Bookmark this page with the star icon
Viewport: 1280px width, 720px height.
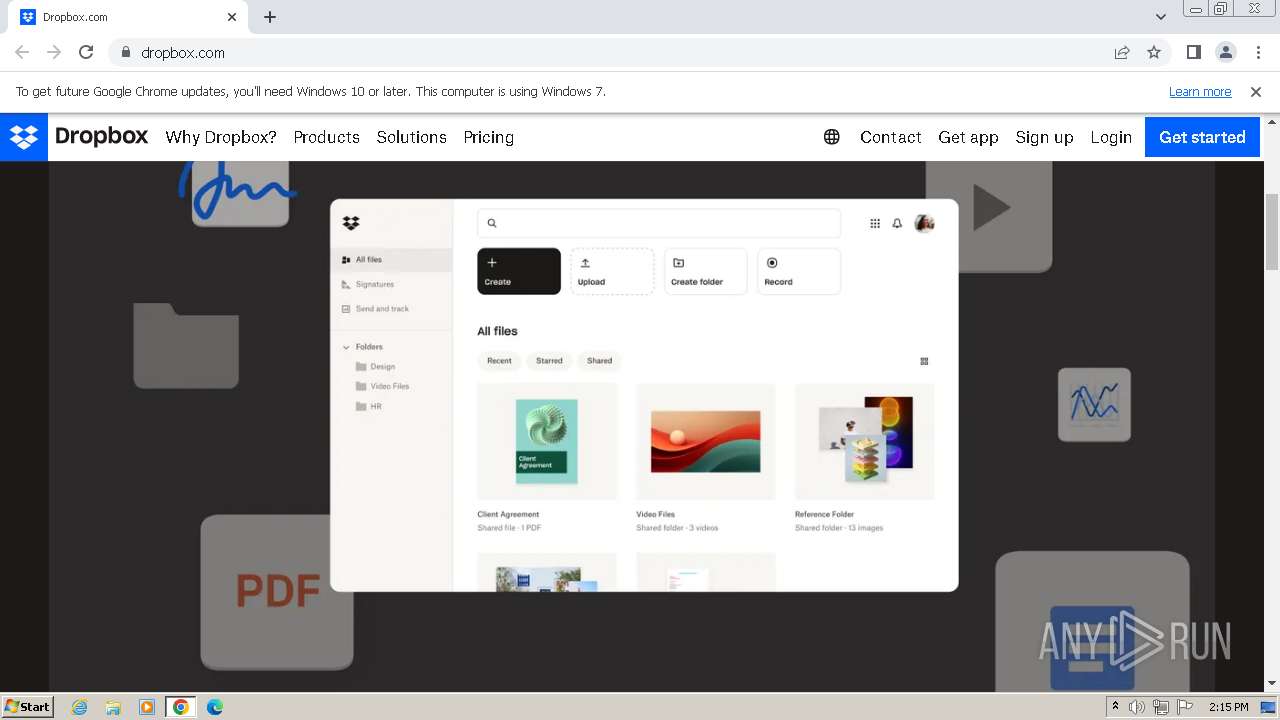[1154, 52]
